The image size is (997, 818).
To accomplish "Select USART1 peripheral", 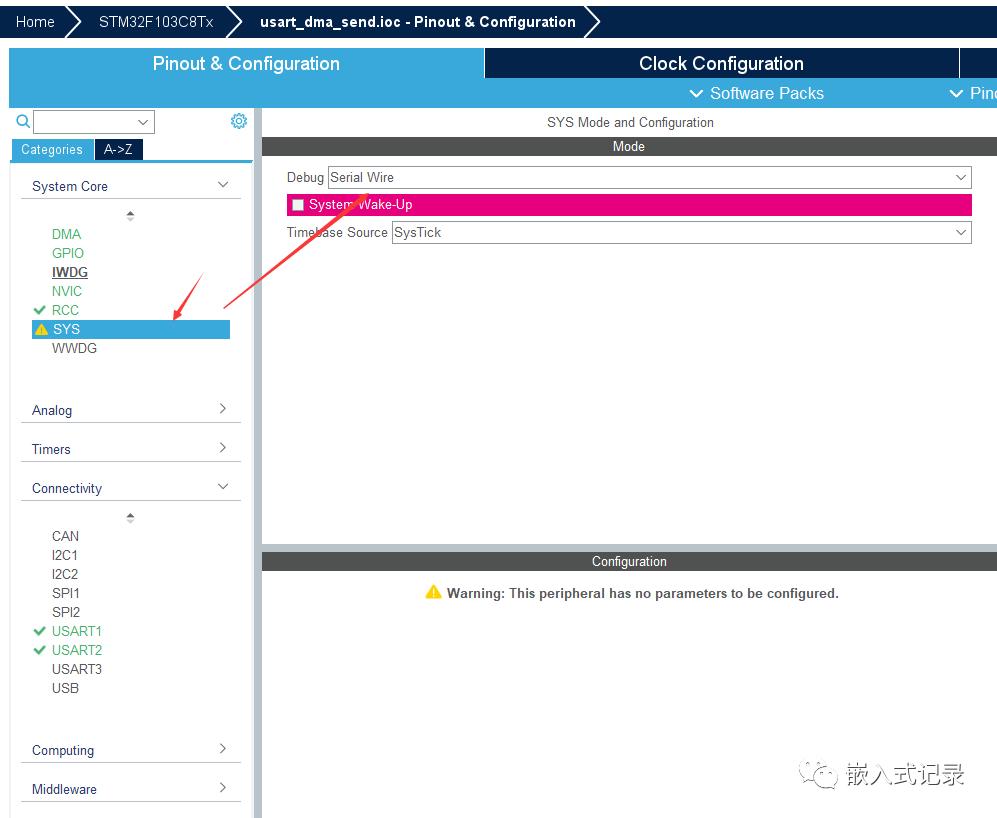I will point(76,632).
